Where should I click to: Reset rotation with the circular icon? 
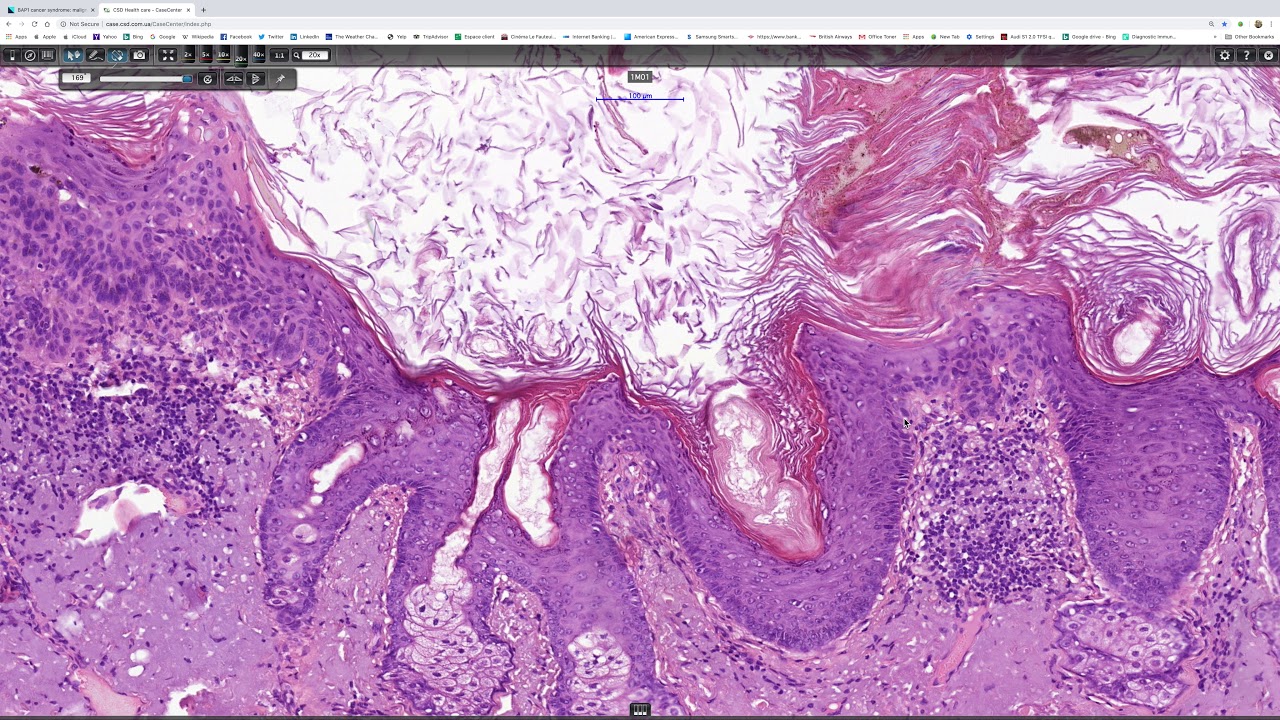208,79
